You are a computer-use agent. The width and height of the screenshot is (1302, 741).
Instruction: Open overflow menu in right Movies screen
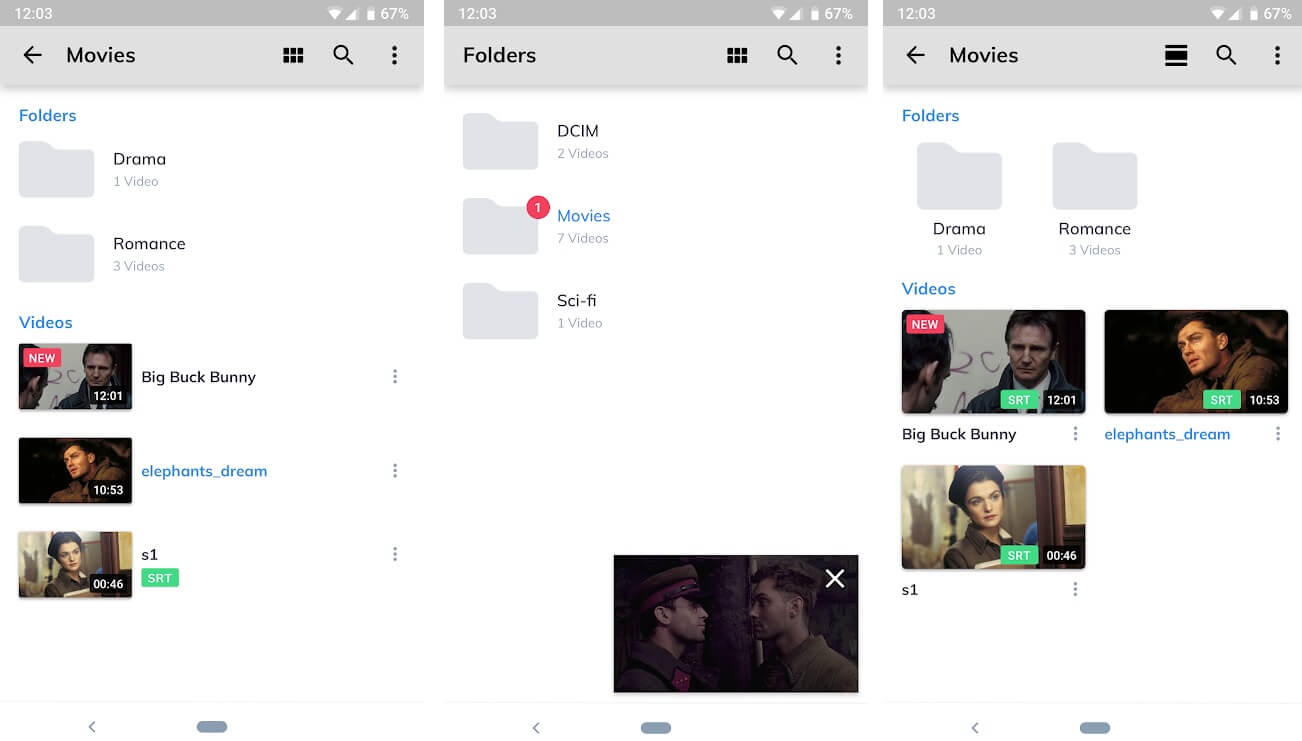[1277, 55]
